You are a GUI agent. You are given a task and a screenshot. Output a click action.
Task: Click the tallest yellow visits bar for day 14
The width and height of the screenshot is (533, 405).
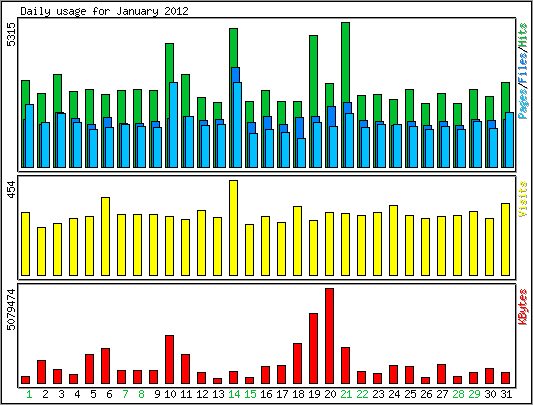pyautogui.click(x=234, y=228)
